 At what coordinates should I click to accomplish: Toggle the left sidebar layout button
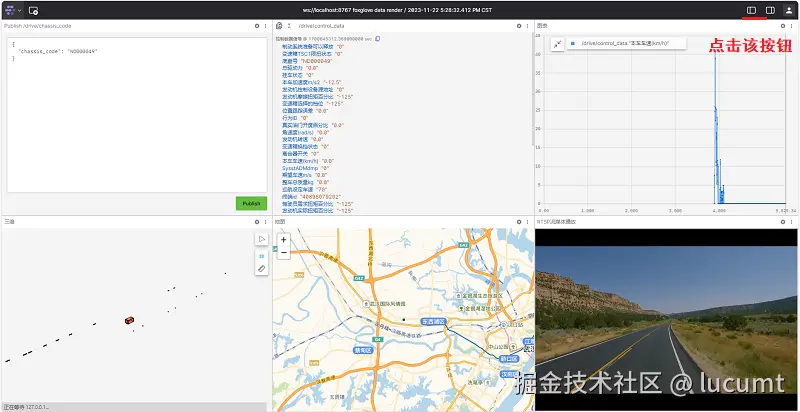752,10
